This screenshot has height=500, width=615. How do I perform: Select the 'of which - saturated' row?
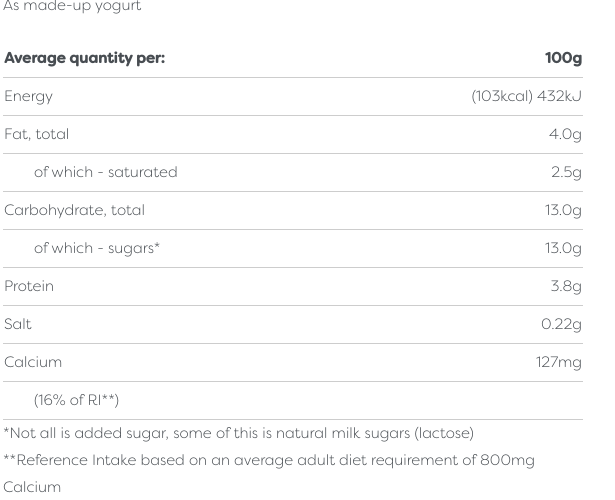(105, 172)
